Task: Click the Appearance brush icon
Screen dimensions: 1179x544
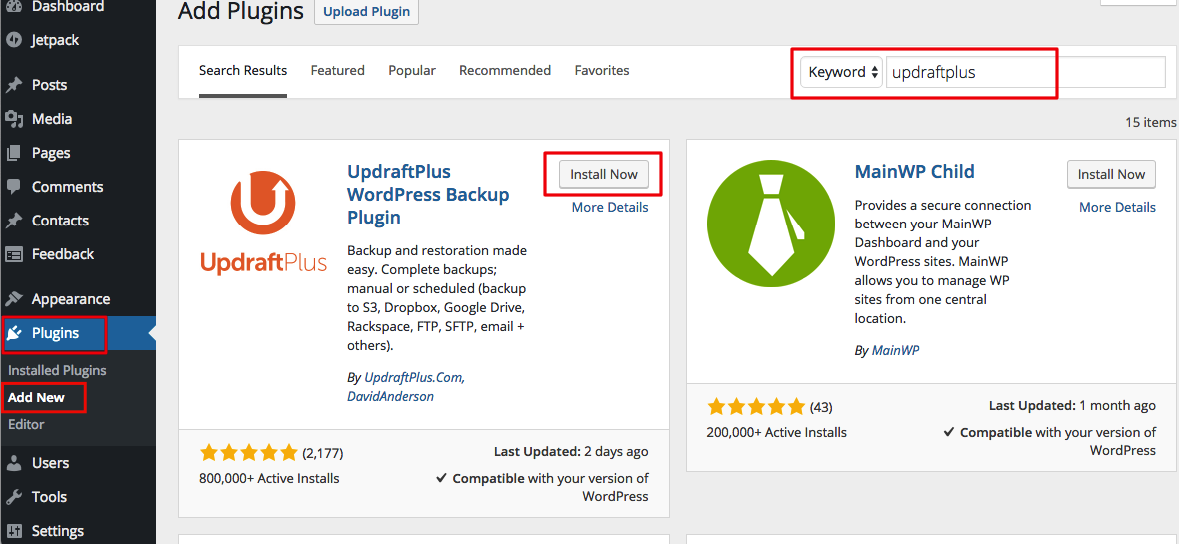Action: 14,299
